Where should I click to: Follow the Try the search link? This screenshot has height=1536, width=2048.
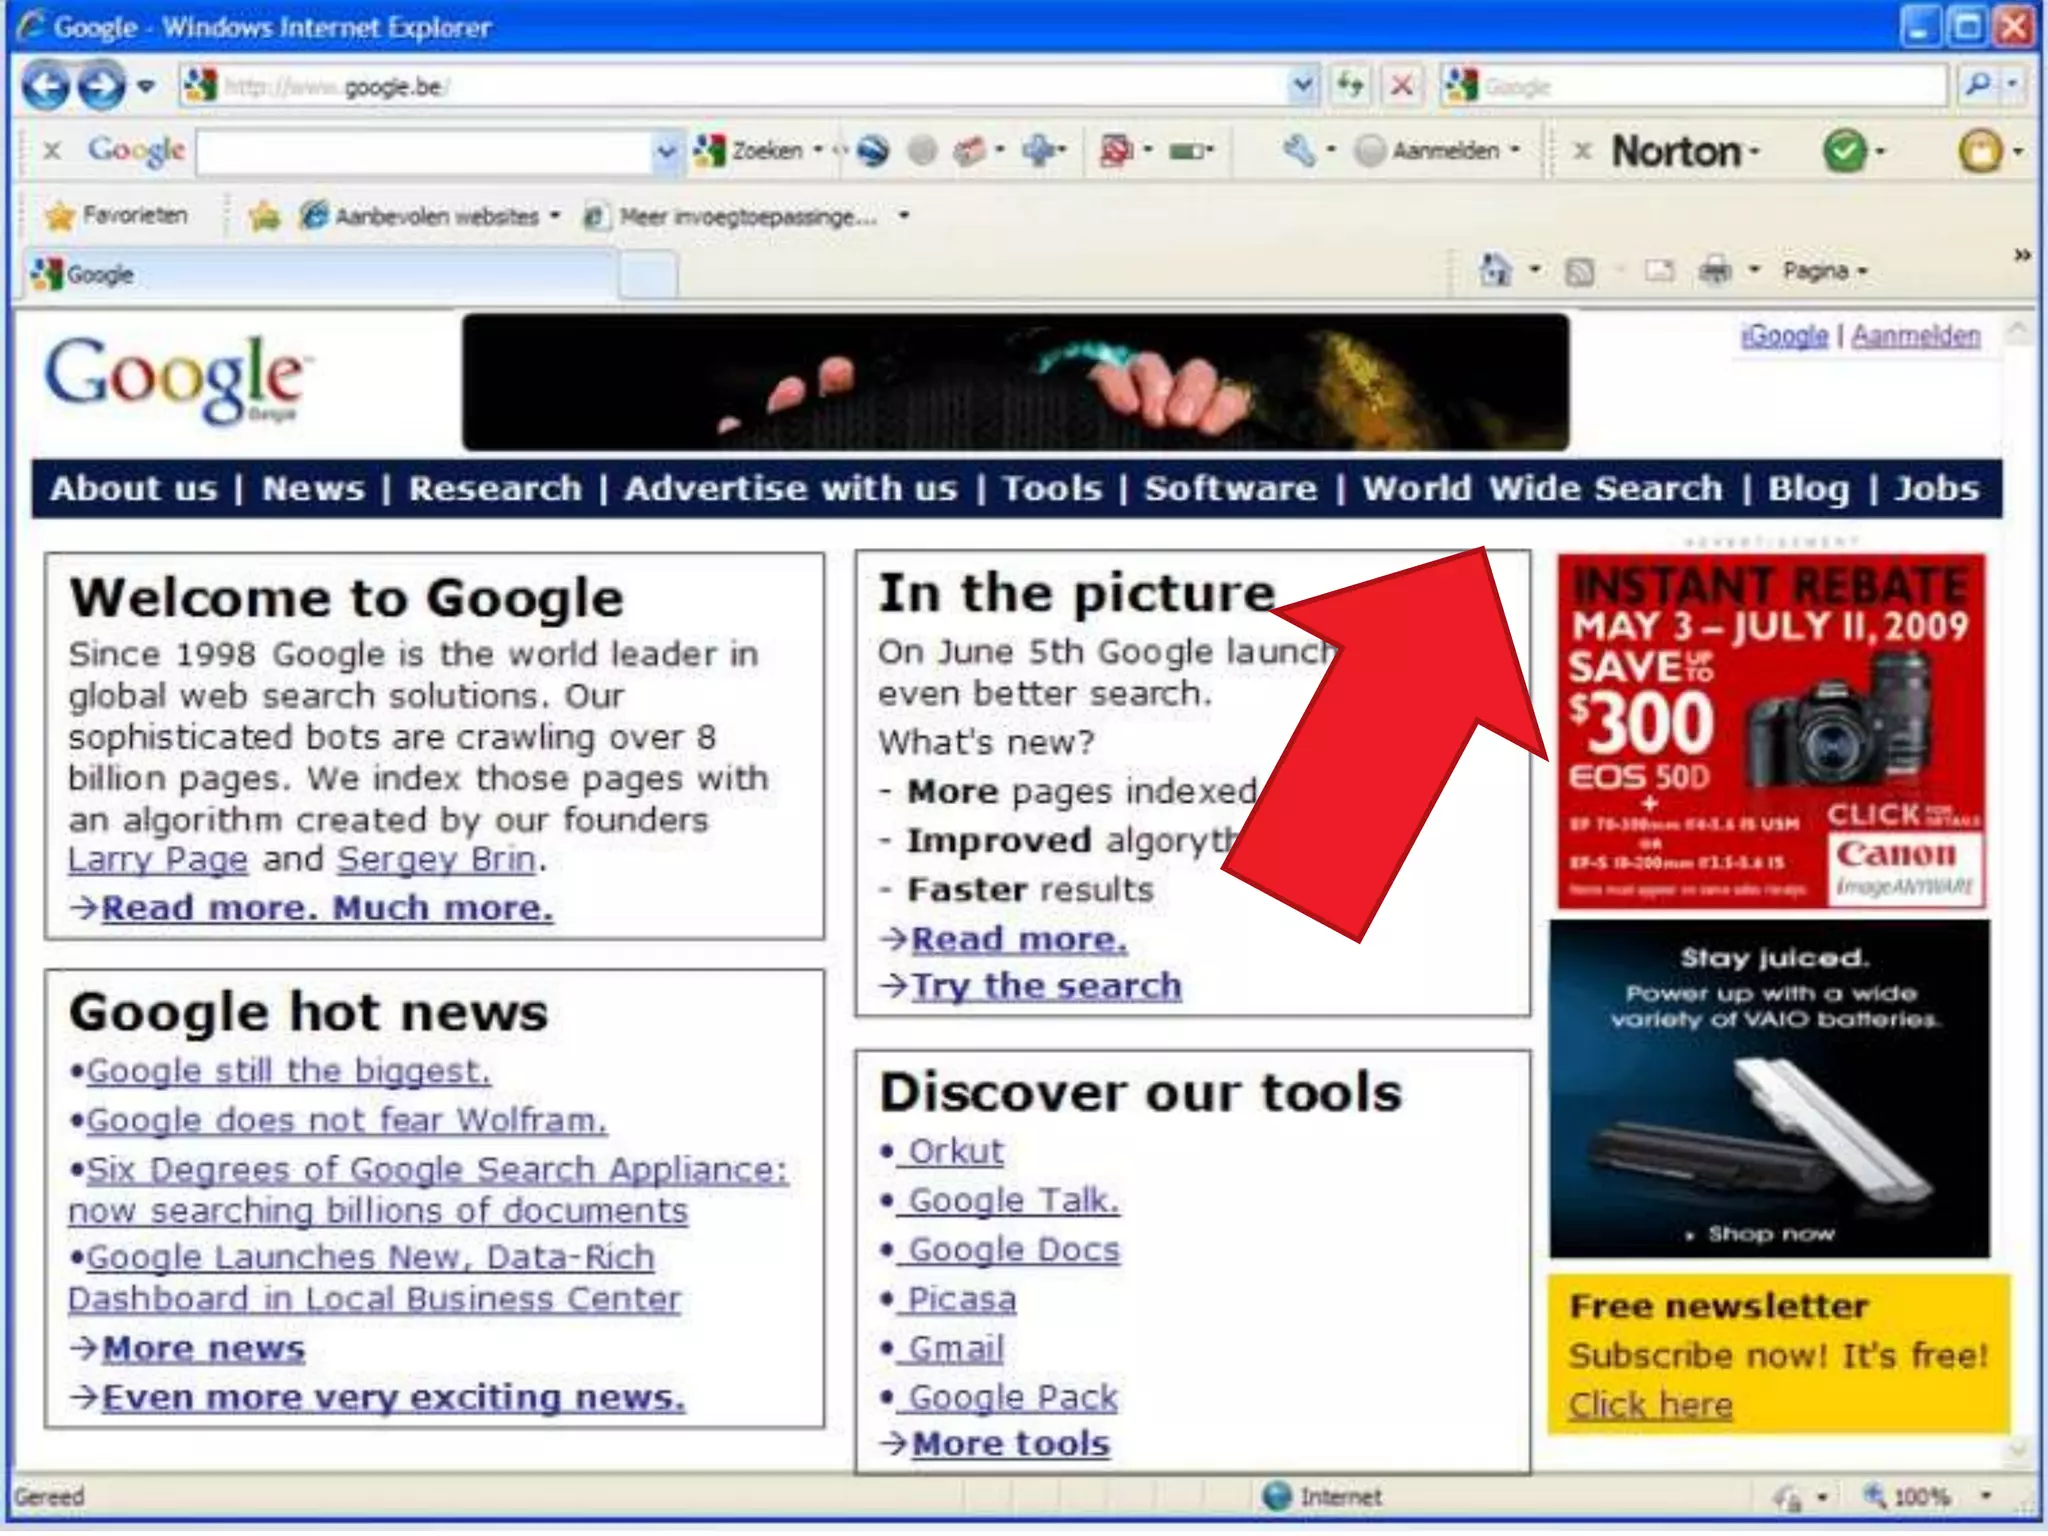point(1045,986)
